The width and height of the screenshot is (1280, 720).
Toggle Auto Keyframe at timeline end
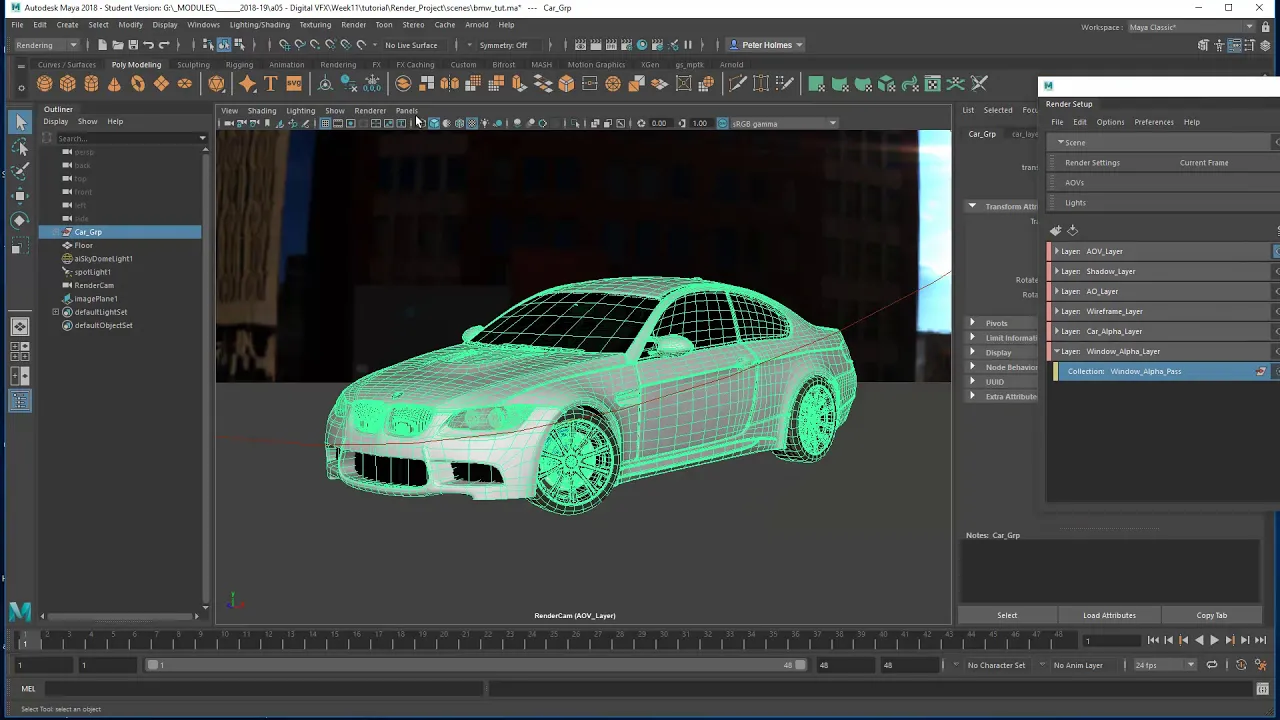click(x=1241, y=665)
